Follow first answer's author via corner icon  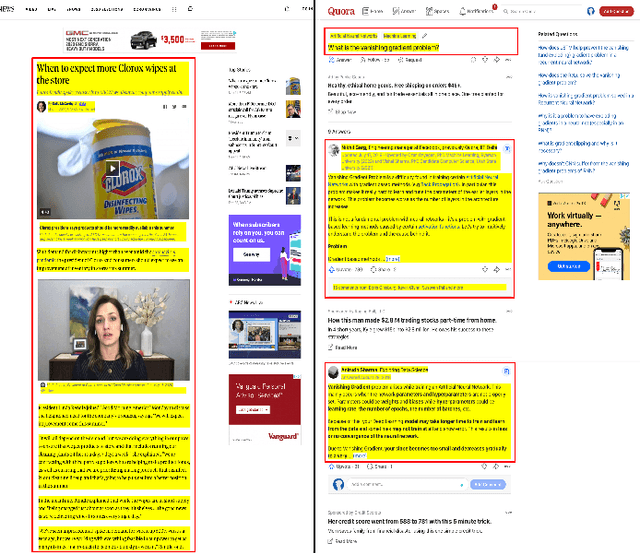tap(507, 149)
